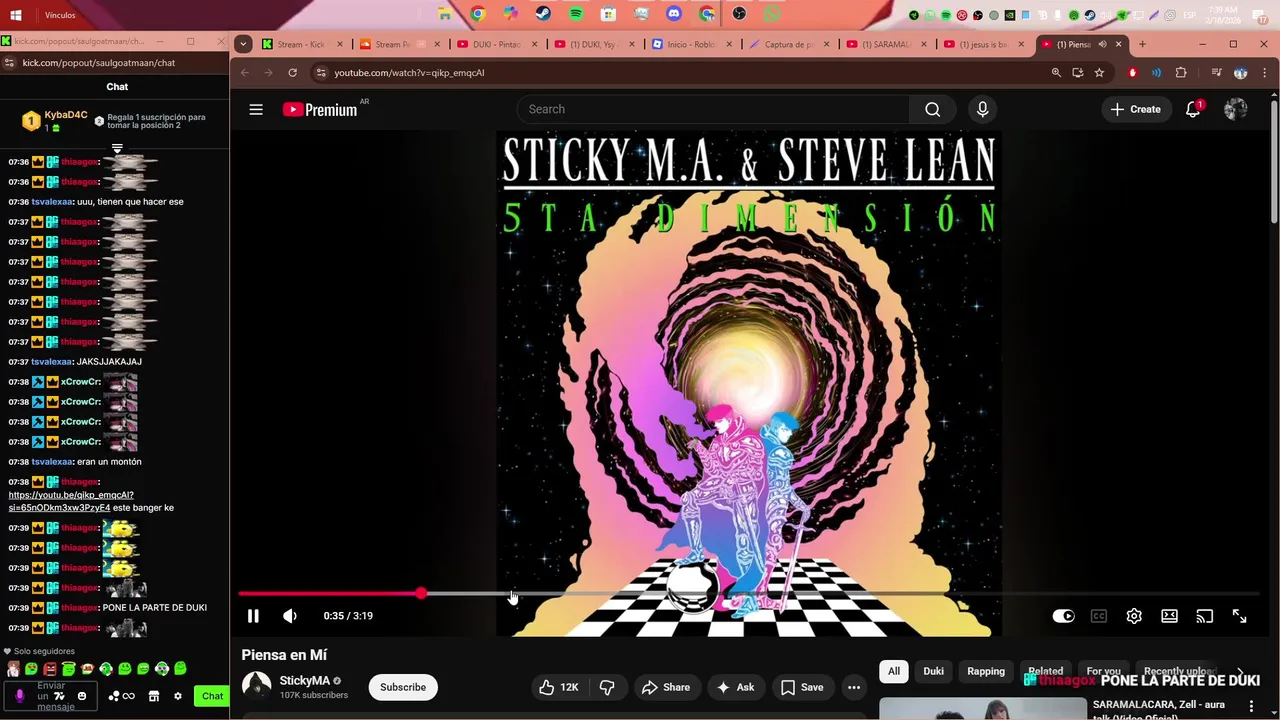Screen dimensions: 1280x720
Task: Switch to the DUKI - Pintao tab
Action: tap(496, 44)
